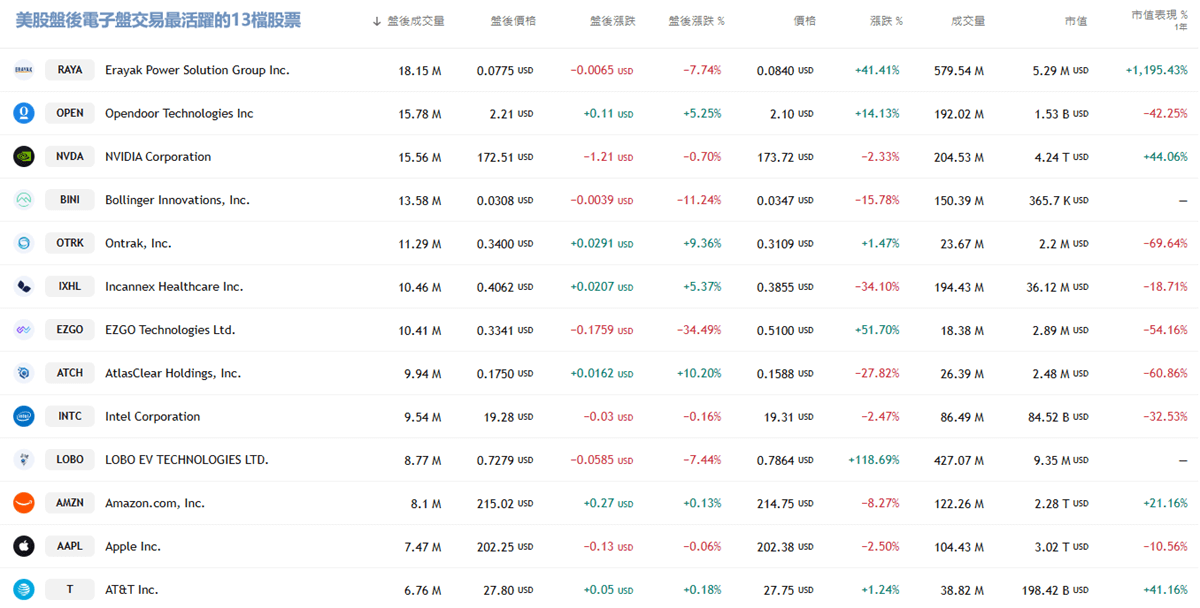Open AtlasClear Holdings, Inc. name link
The image size is (1200, 608).
click(x=173, y=373)
